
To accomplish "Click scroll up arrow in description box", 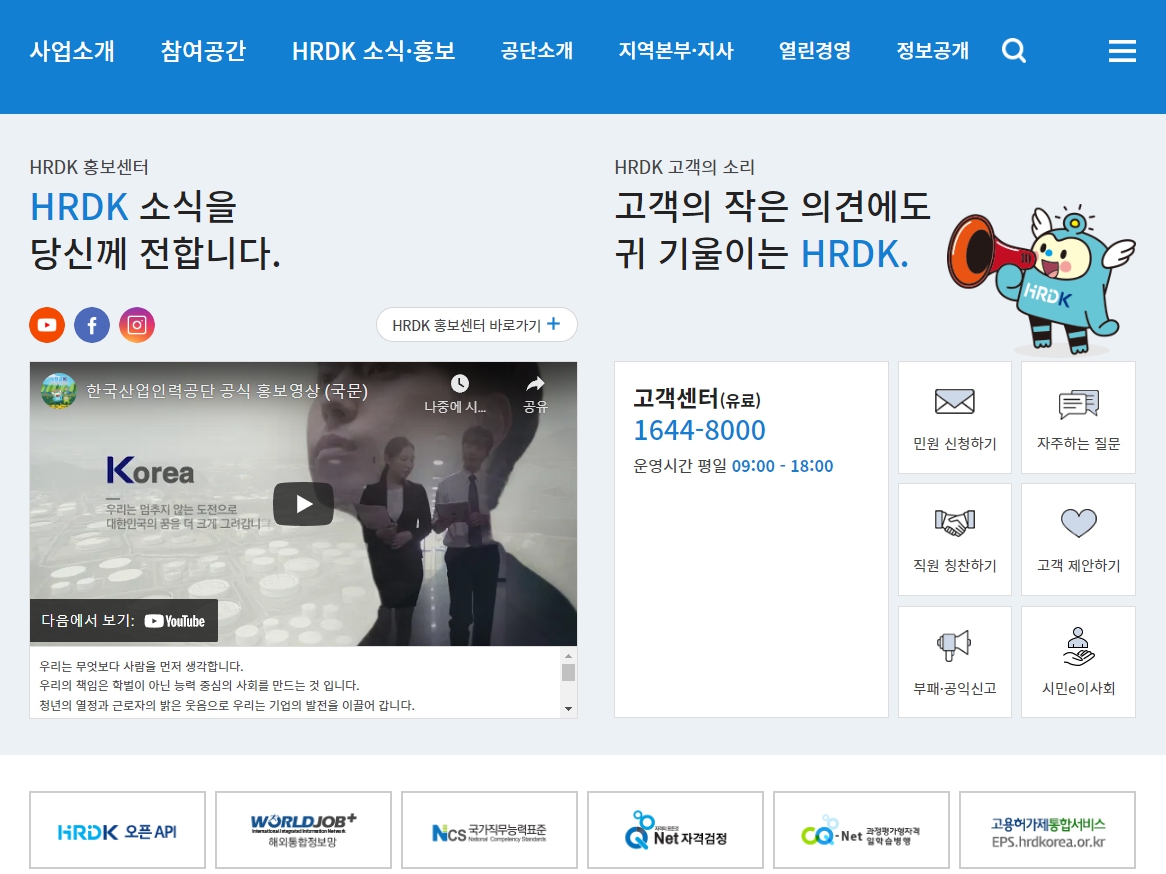I will coord(568,656).
